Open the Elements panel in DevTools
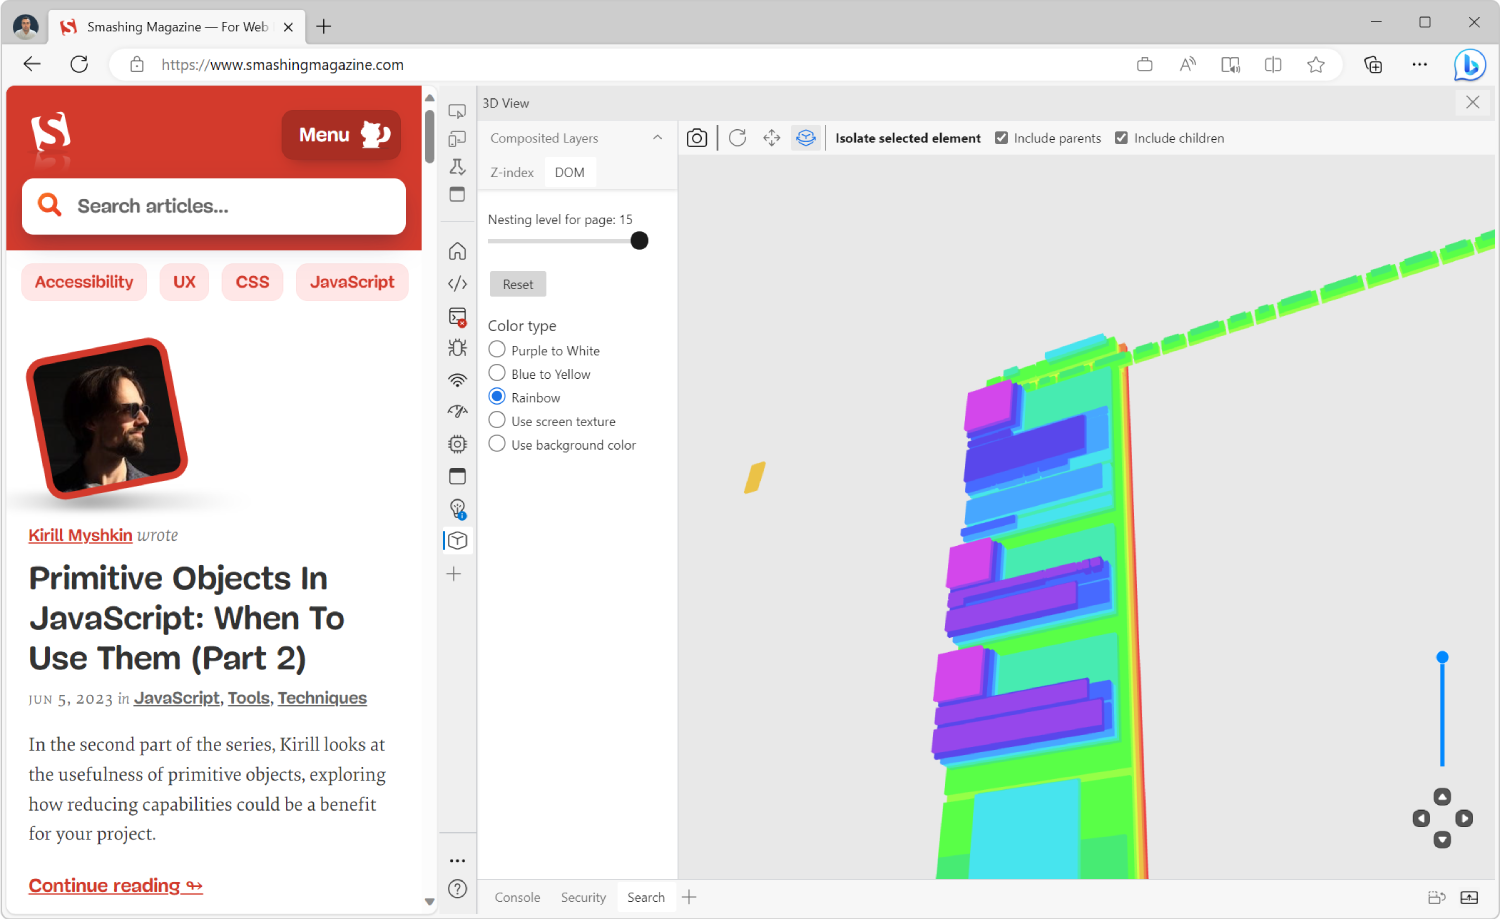Image resolution: width=1500 pixels, height=919 pixels. point(457,283)
